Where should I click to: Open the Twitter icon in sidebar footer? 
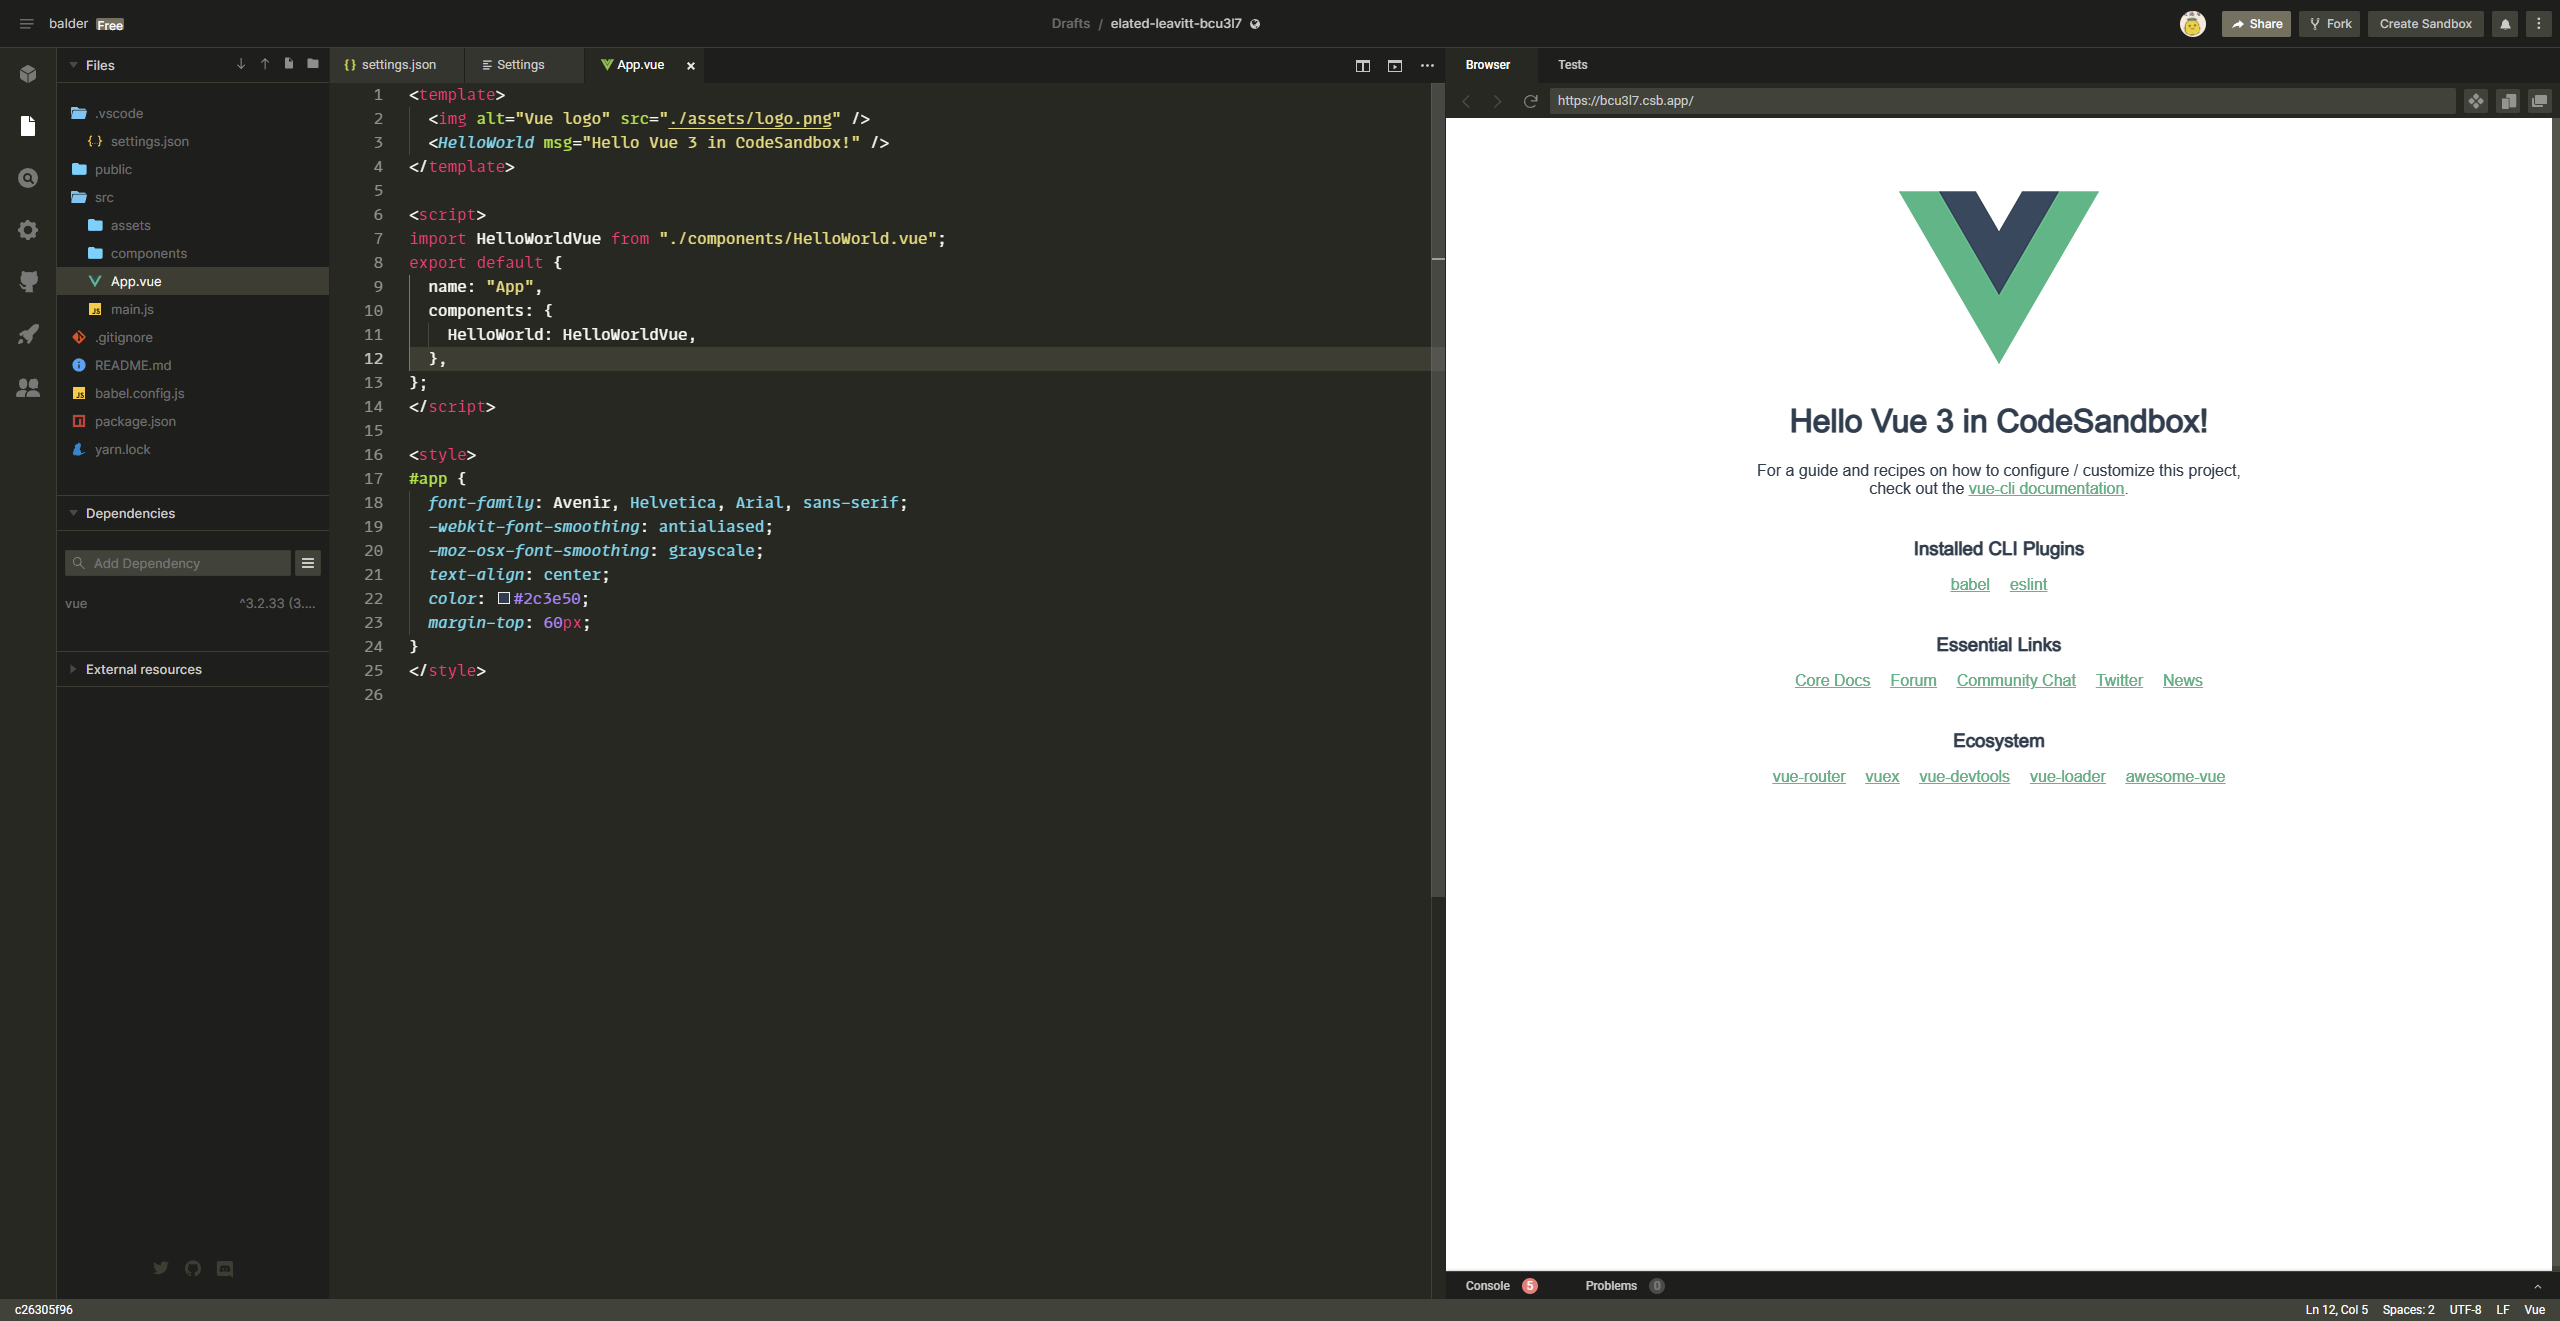[x=161, y=1268]
